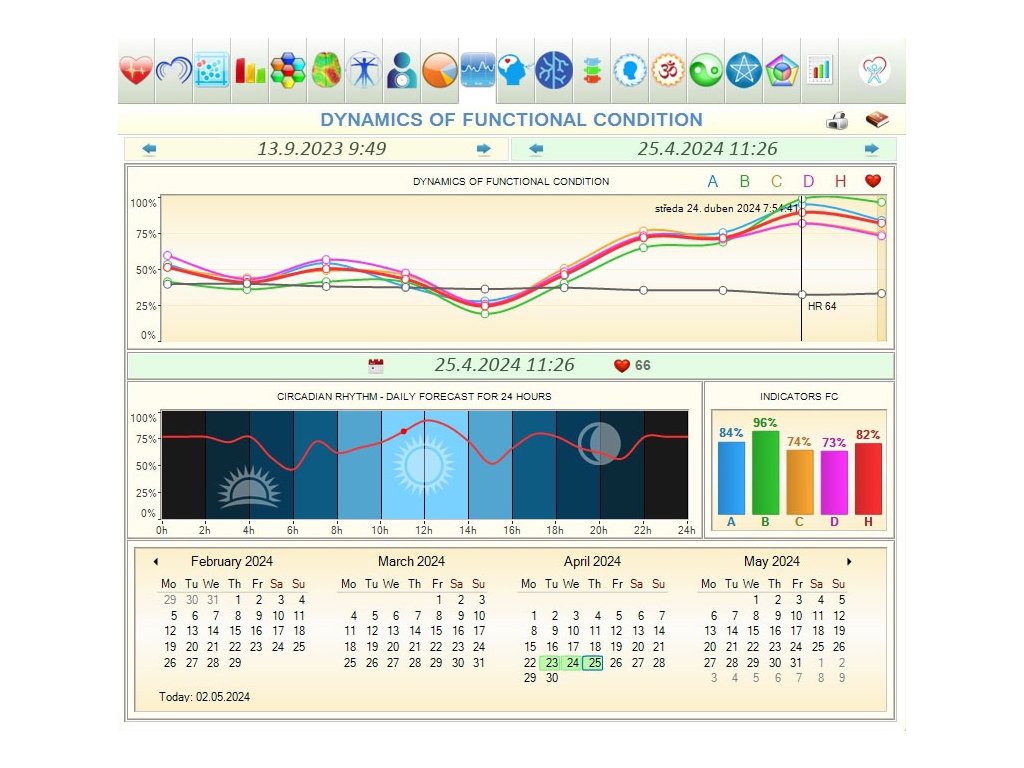Open the orange pie chart tab
1024x768 pixels.
[440, 70]
